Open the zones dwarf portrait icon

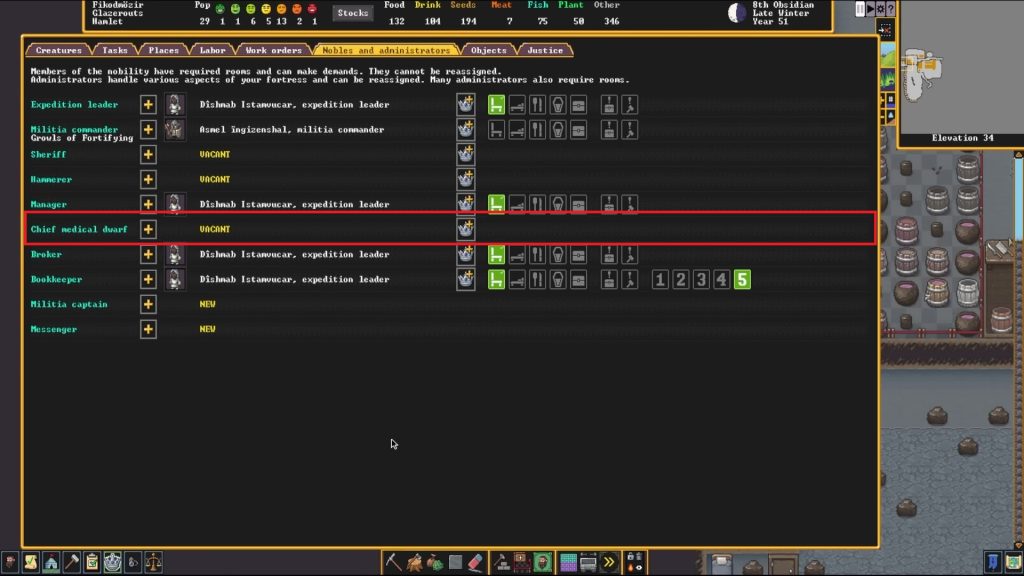pyautogui.click(x=542, y=562)
